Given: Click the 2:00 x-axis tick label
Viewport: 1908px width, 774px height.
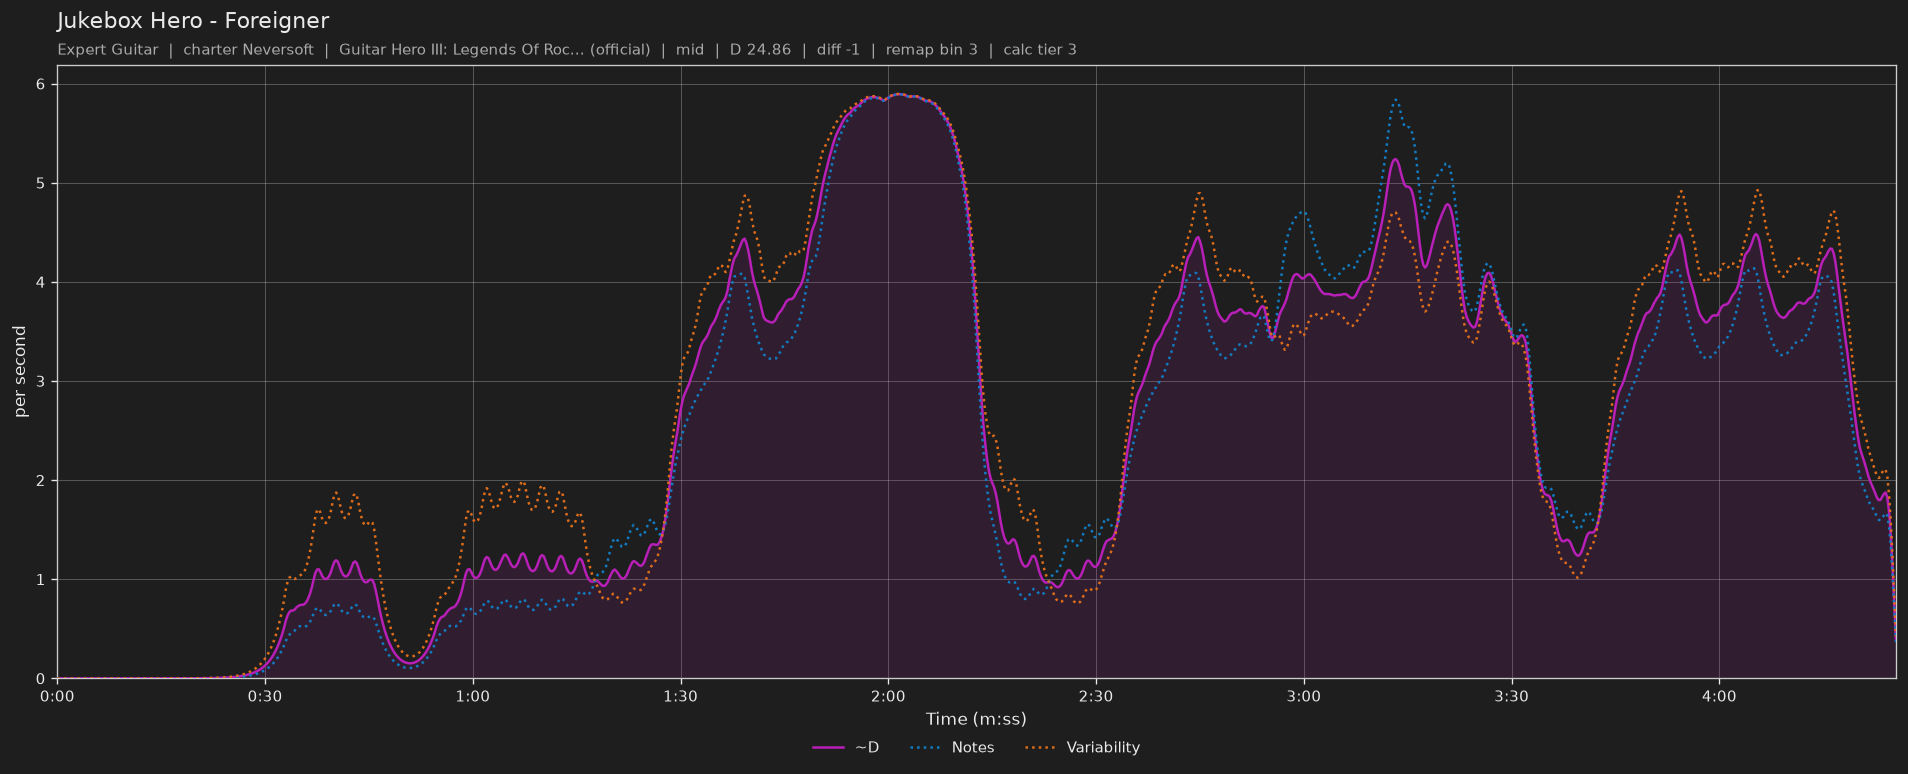Looking at the screenshot, I should 888,696.
